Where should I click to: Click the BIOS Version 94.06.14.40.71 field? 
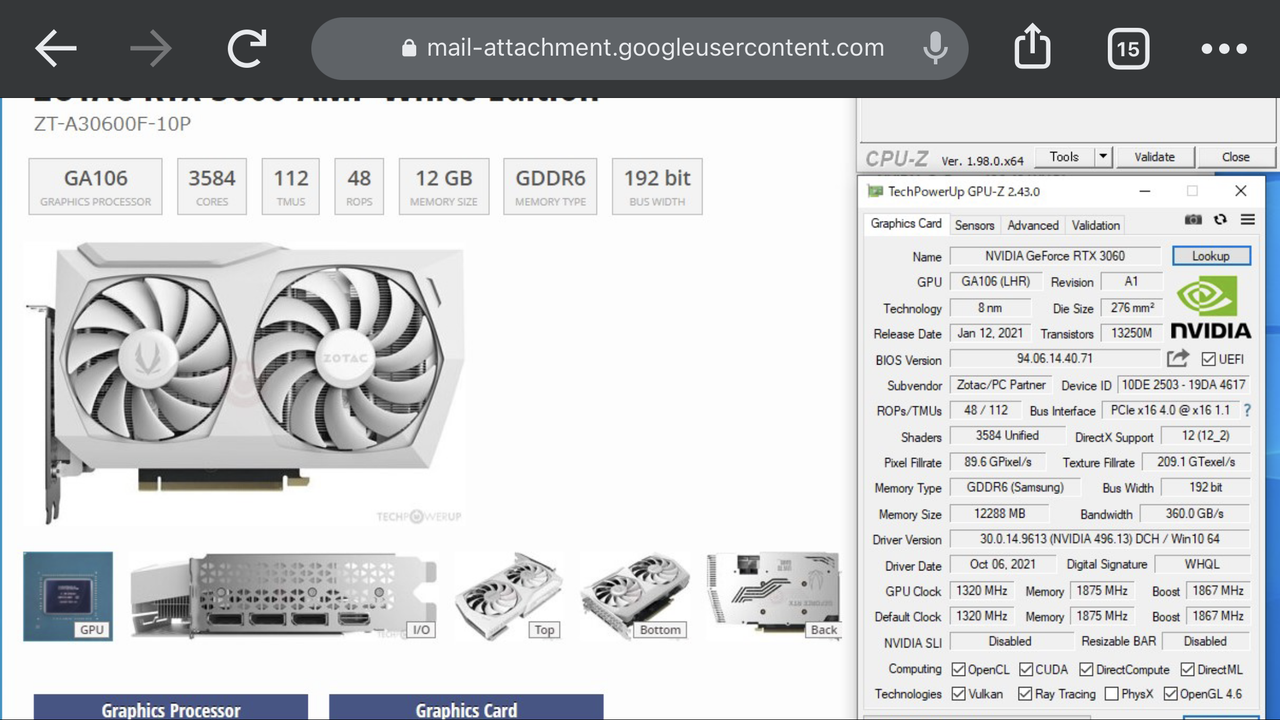click(1055, 358)
